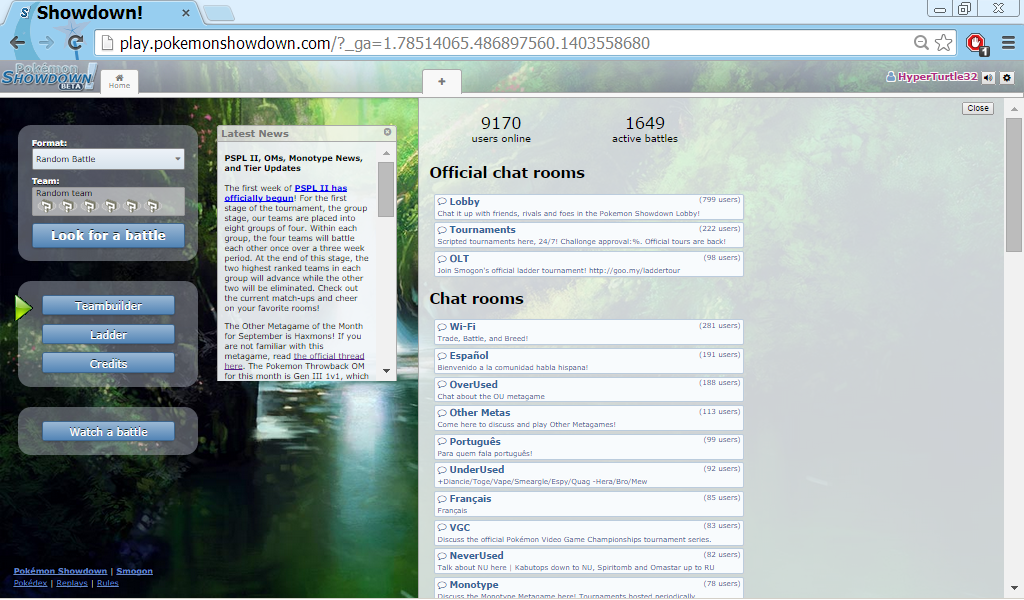The image size is (1024, 600).
Task: Click the '1649 active battles' count
Action: [x=645, y=129]
